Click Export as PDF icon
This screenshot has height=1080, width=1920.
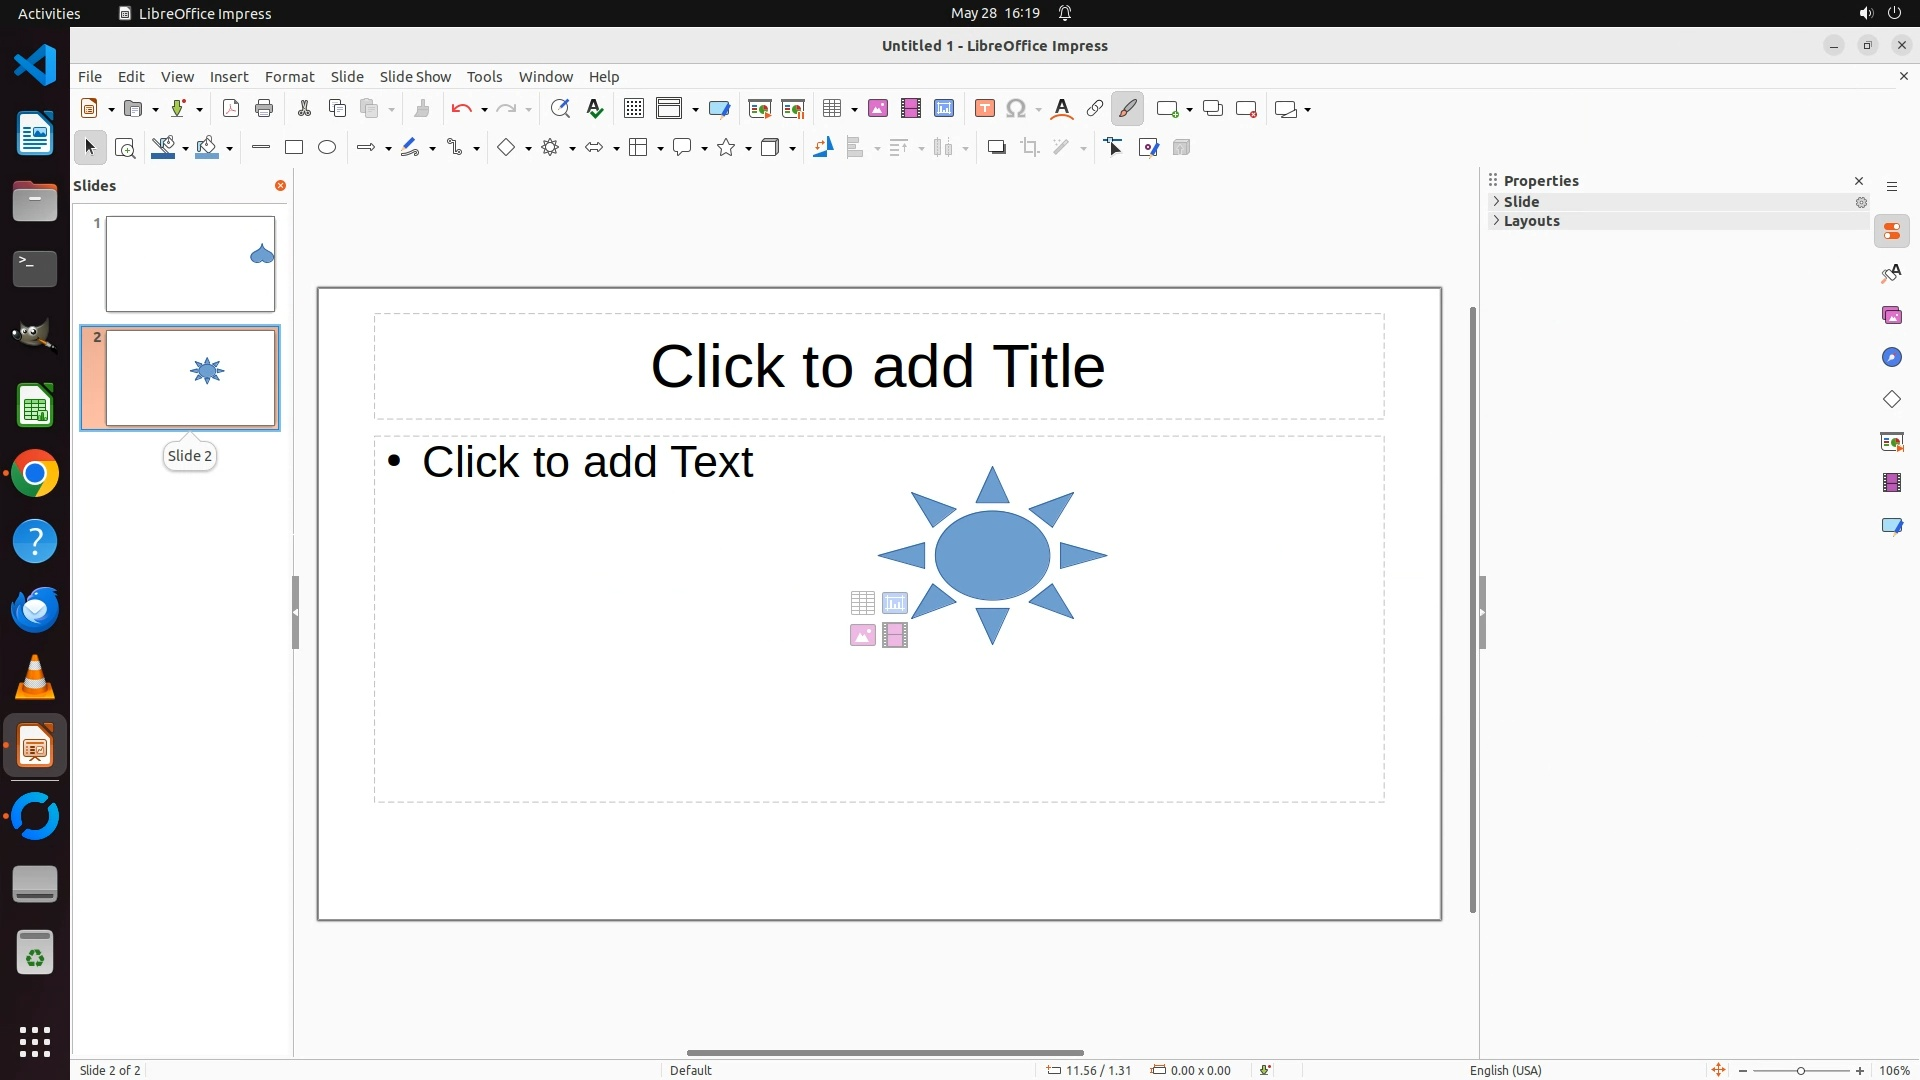coord(231,109)
